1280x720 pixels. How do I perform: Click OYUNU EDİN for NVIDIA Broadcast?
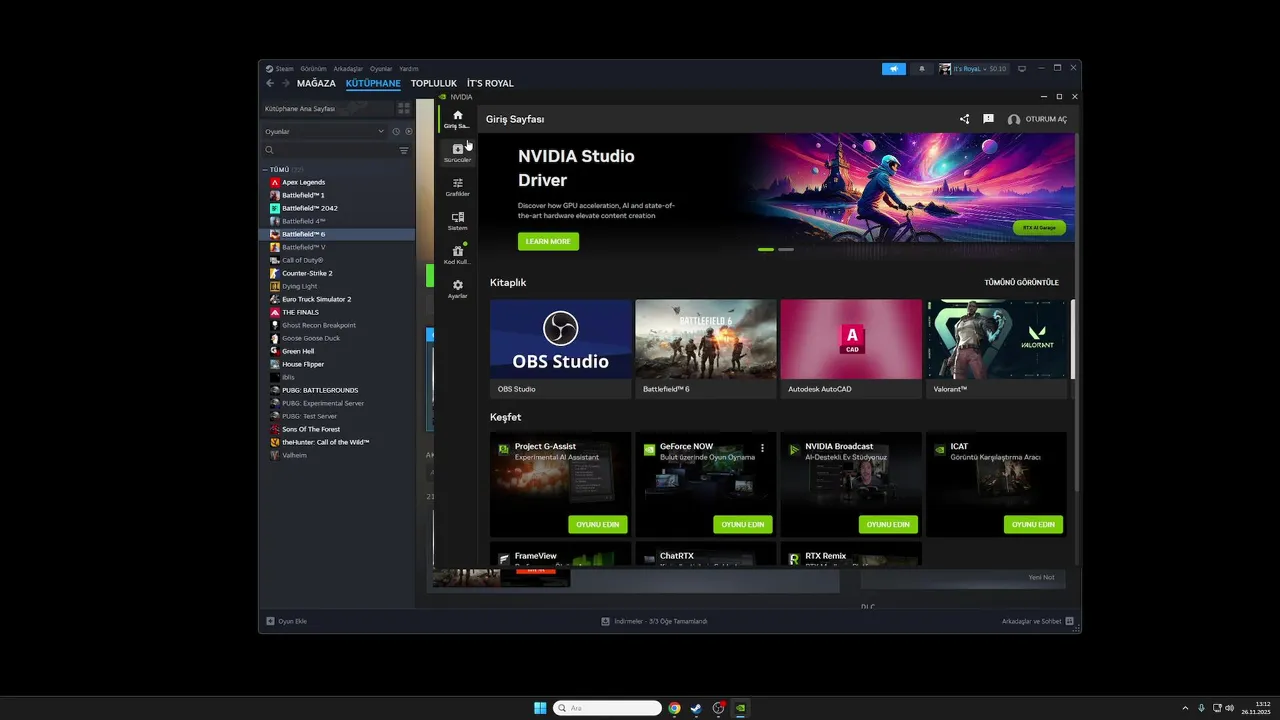point(888,524)
